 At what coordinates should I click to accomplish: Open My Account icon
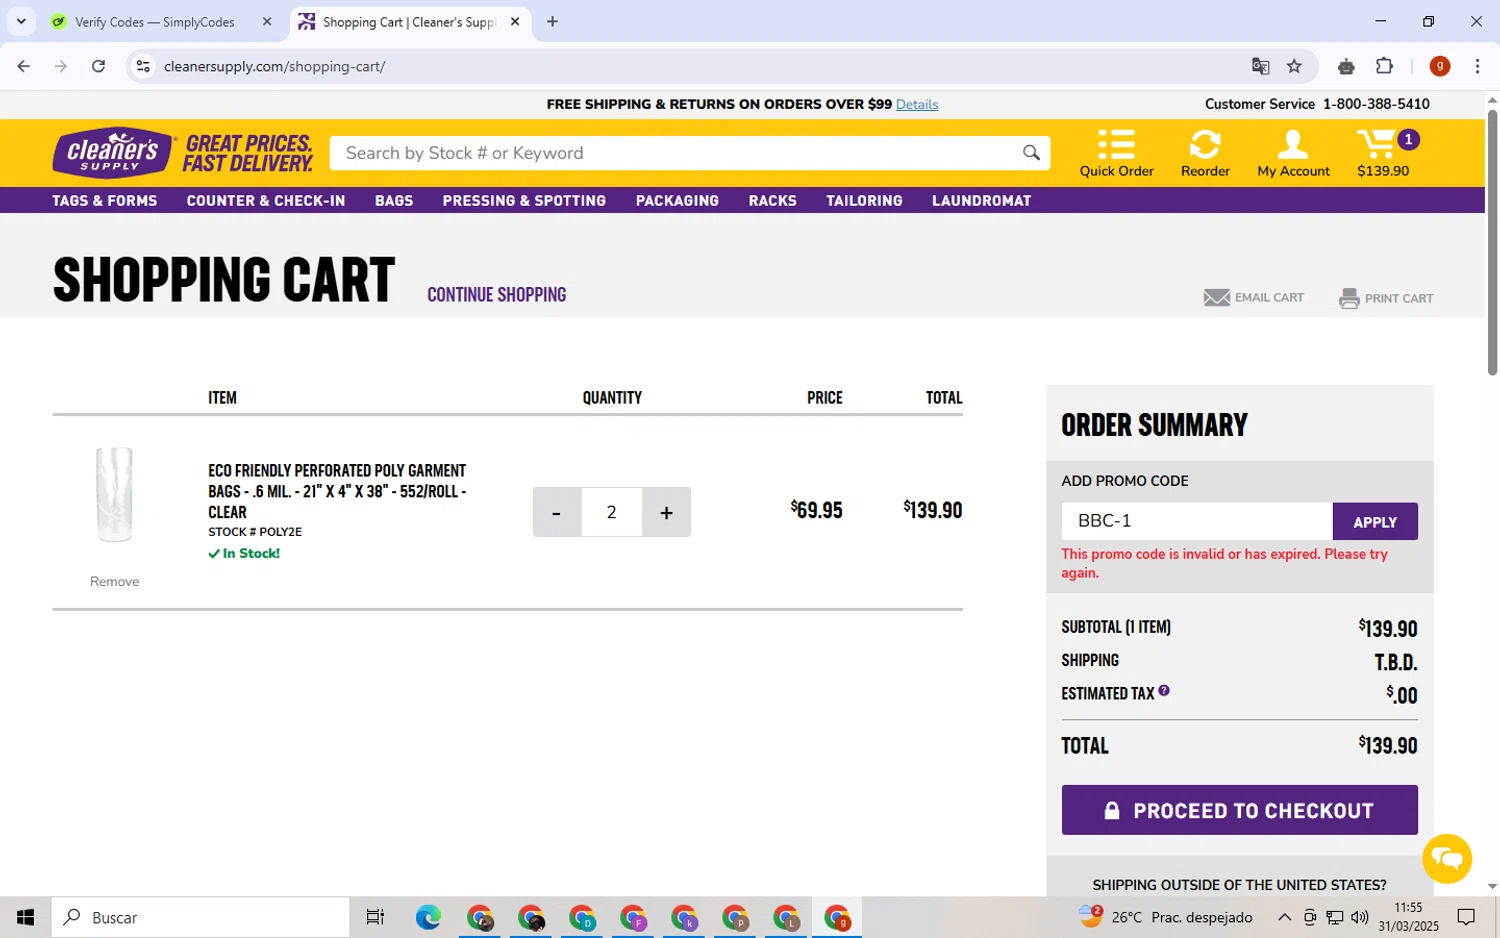tap(1293, 153)
